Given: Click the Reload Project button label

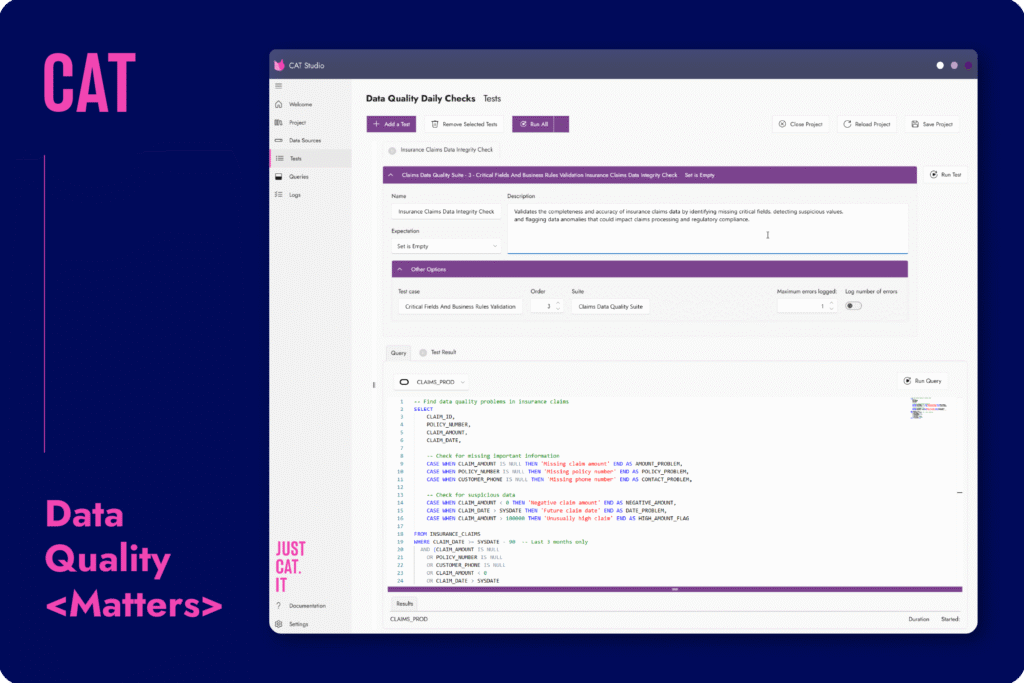Looking at the screenshot, I should [872, 124].
